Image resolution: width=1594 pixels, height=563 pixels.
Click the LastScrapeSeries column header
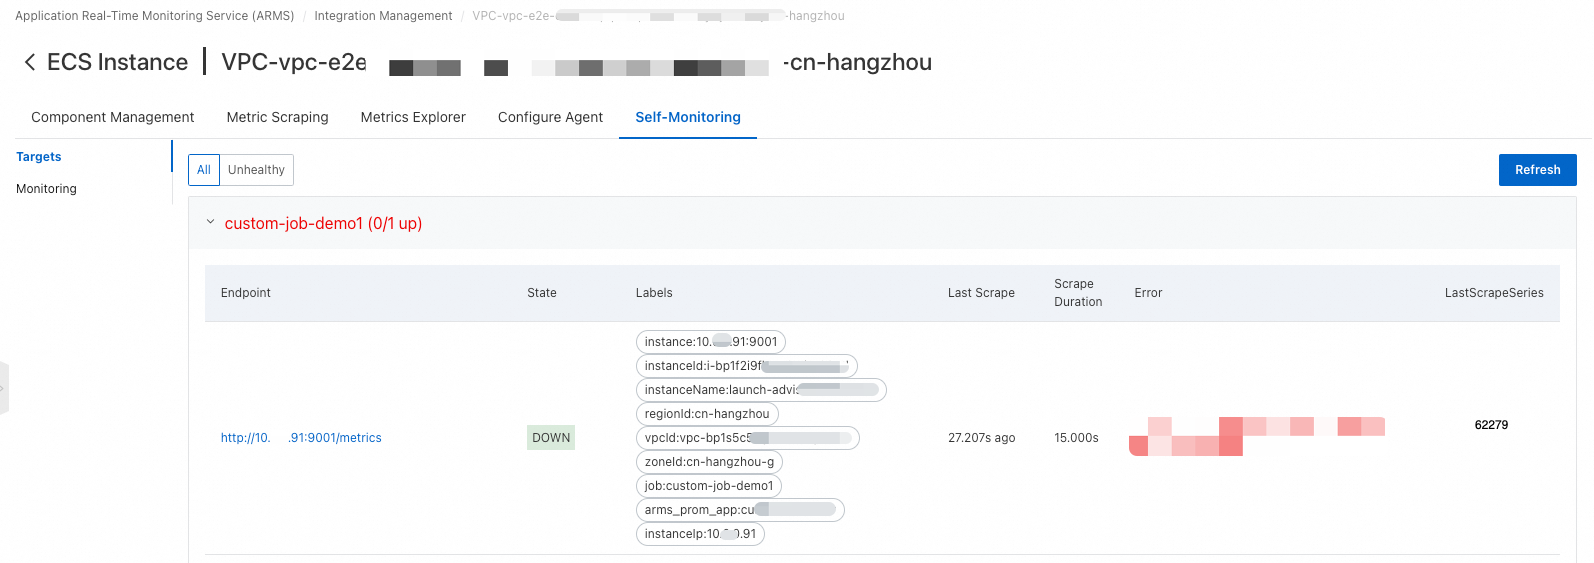[1494, 293]
